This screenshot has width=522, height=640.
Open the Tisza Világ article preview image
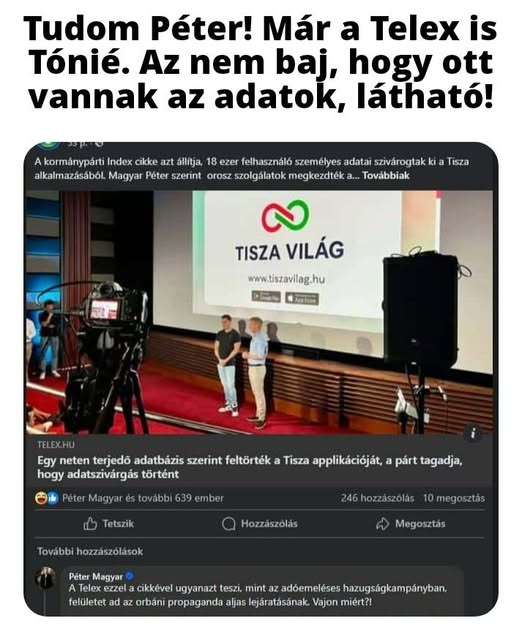(259, 312)
